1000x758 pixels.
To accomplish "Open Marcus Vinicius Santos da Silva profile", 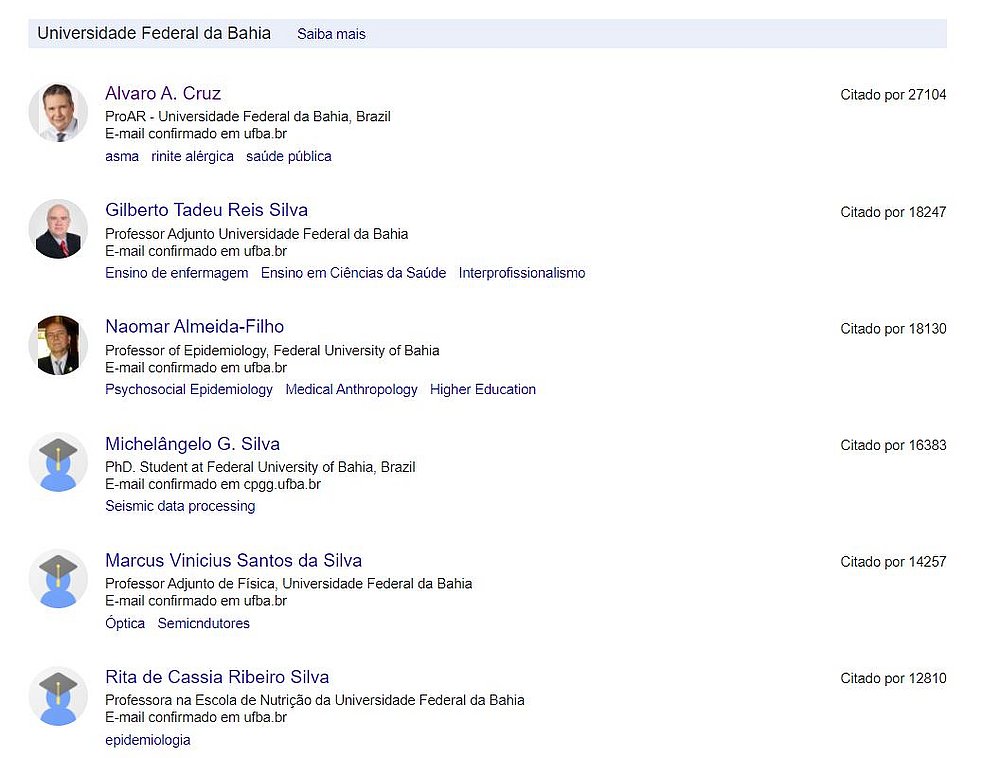I will pos(233,560).
